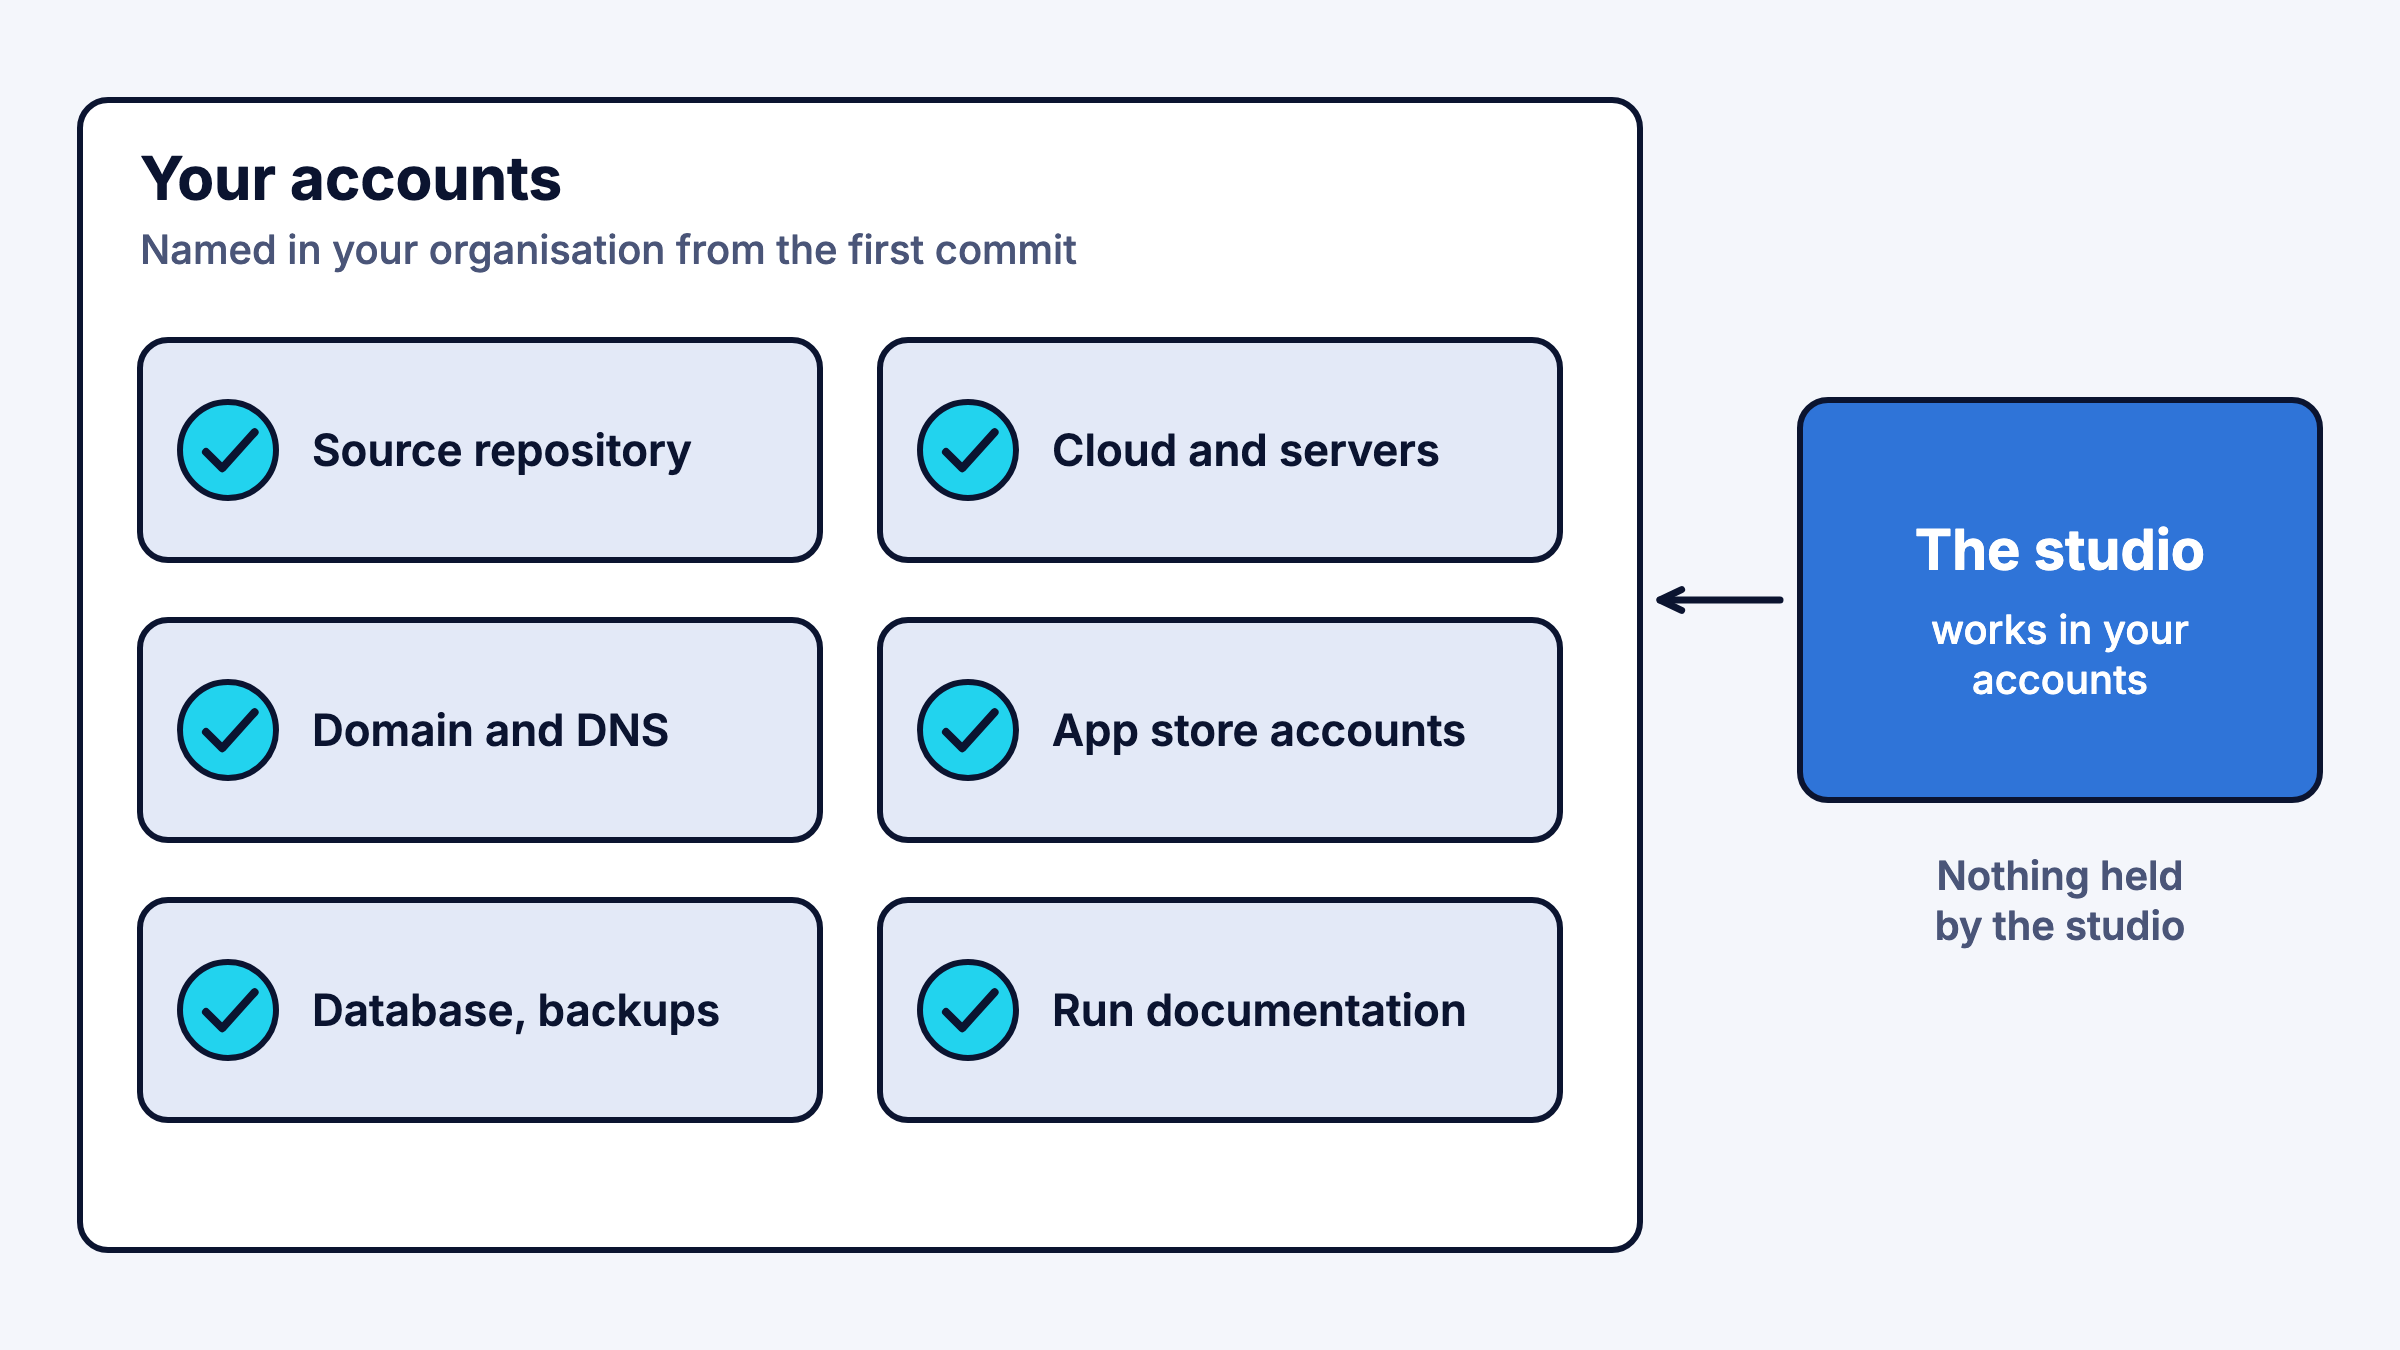Select the 'App store accounts' label

[x=1258, y=732]
